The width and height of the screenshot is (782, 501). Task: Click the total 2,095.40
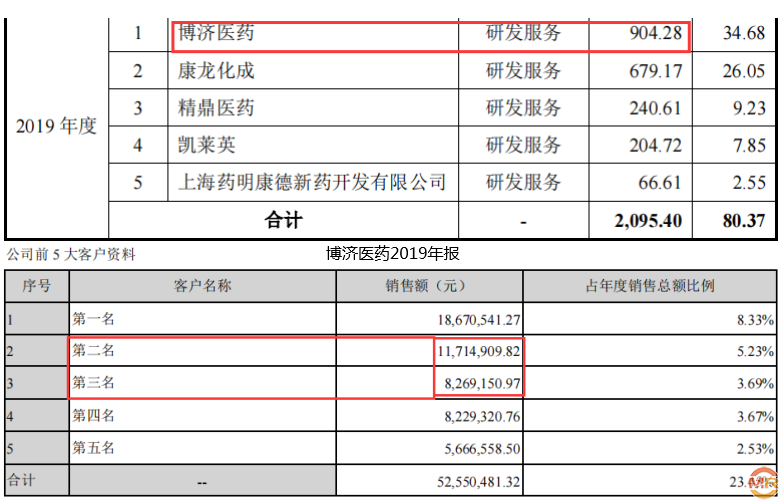click(648, 221)
